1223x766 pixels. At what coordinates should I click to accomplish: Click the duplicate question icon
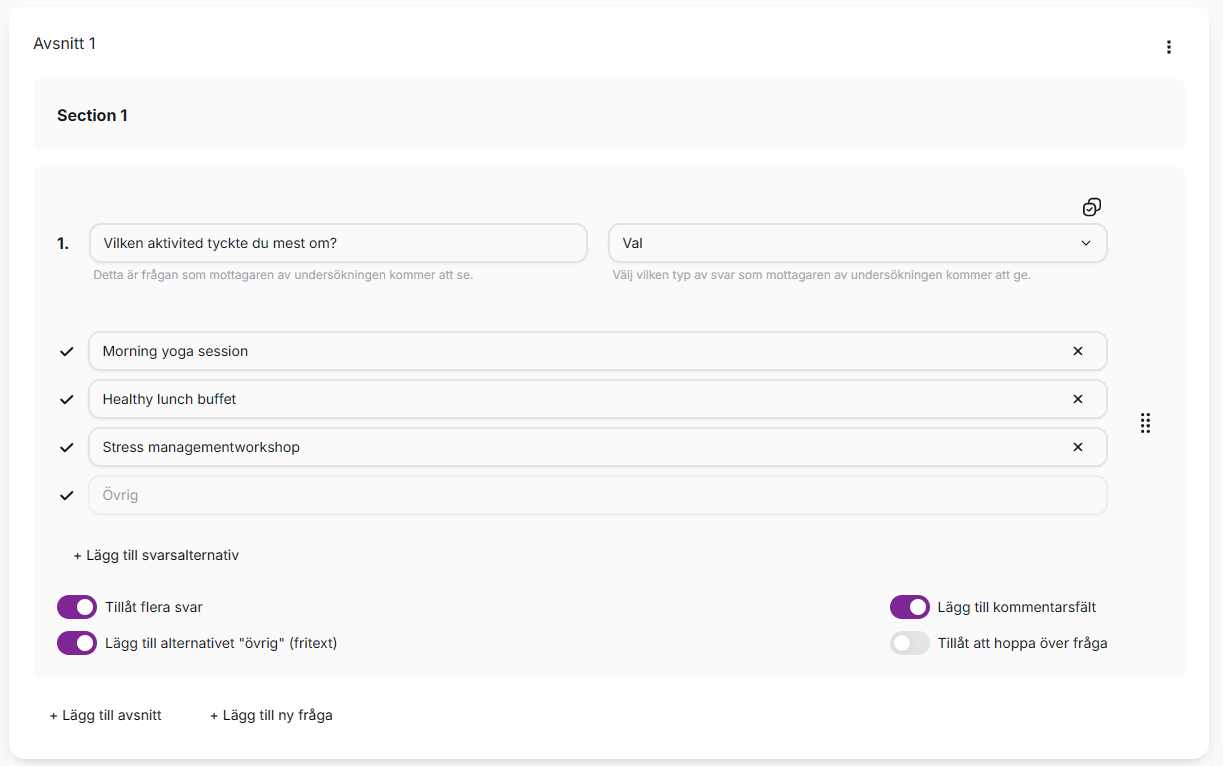click(1091, 207)
